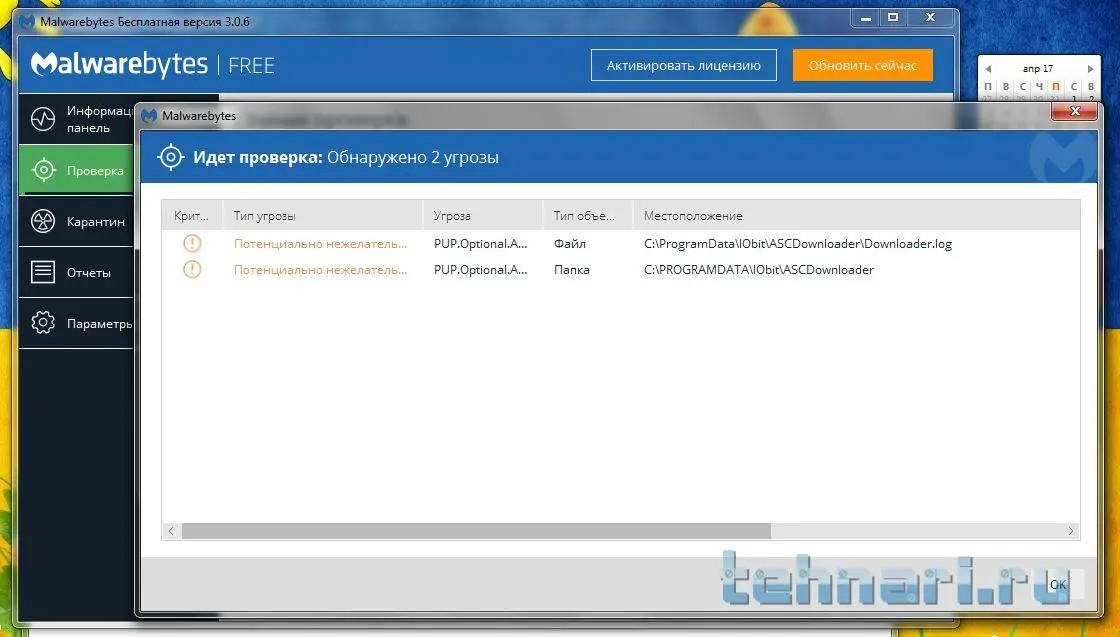
Task: Sort by the Крит... column header
Action: 192,216
